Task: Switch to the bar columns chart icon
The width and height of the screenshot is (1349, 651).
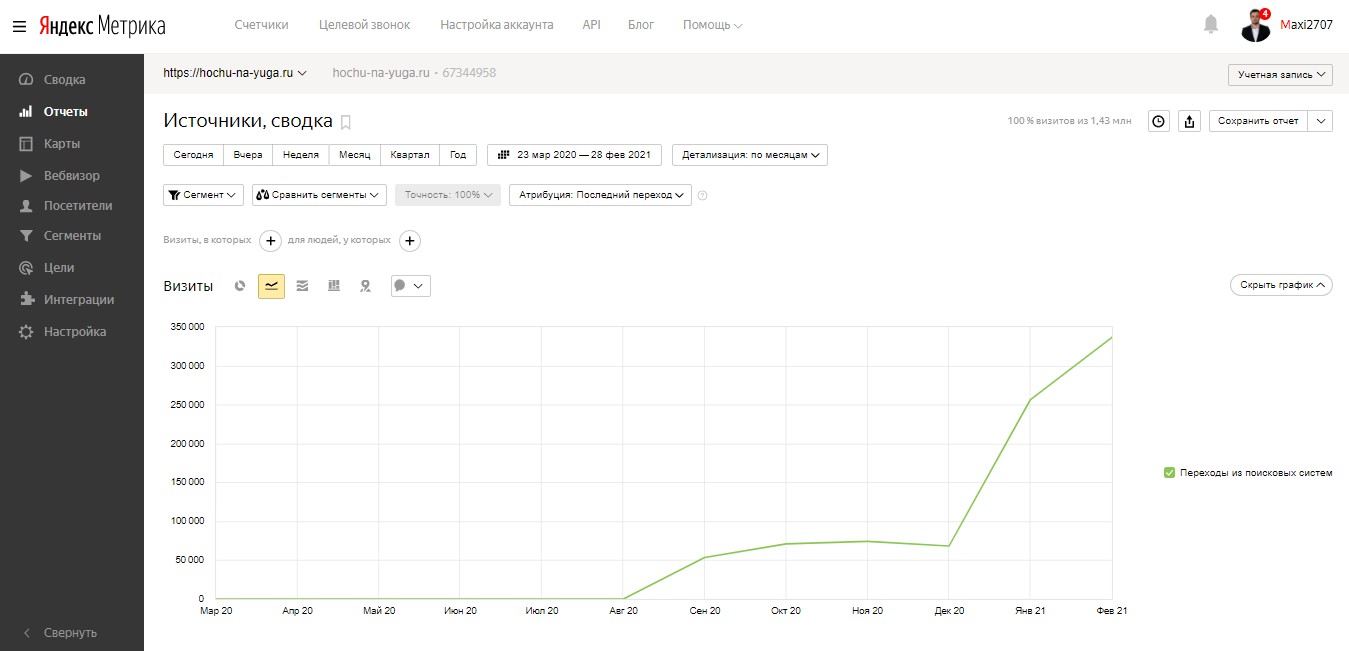Action: tap(334, 286)
